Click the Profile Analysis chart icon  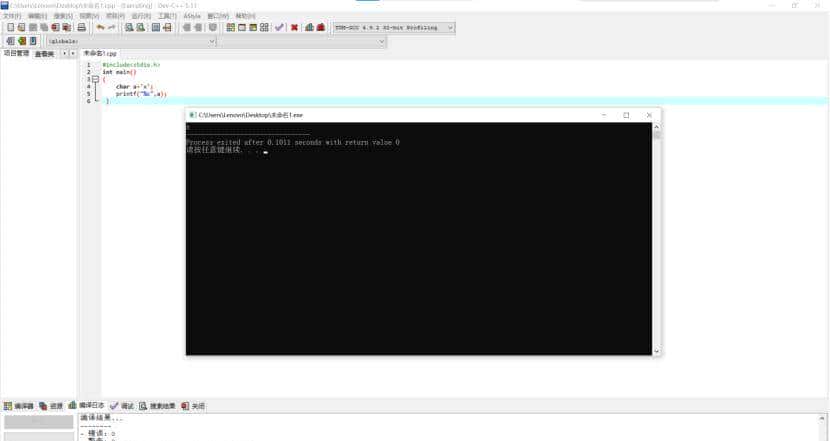point(310,28)
